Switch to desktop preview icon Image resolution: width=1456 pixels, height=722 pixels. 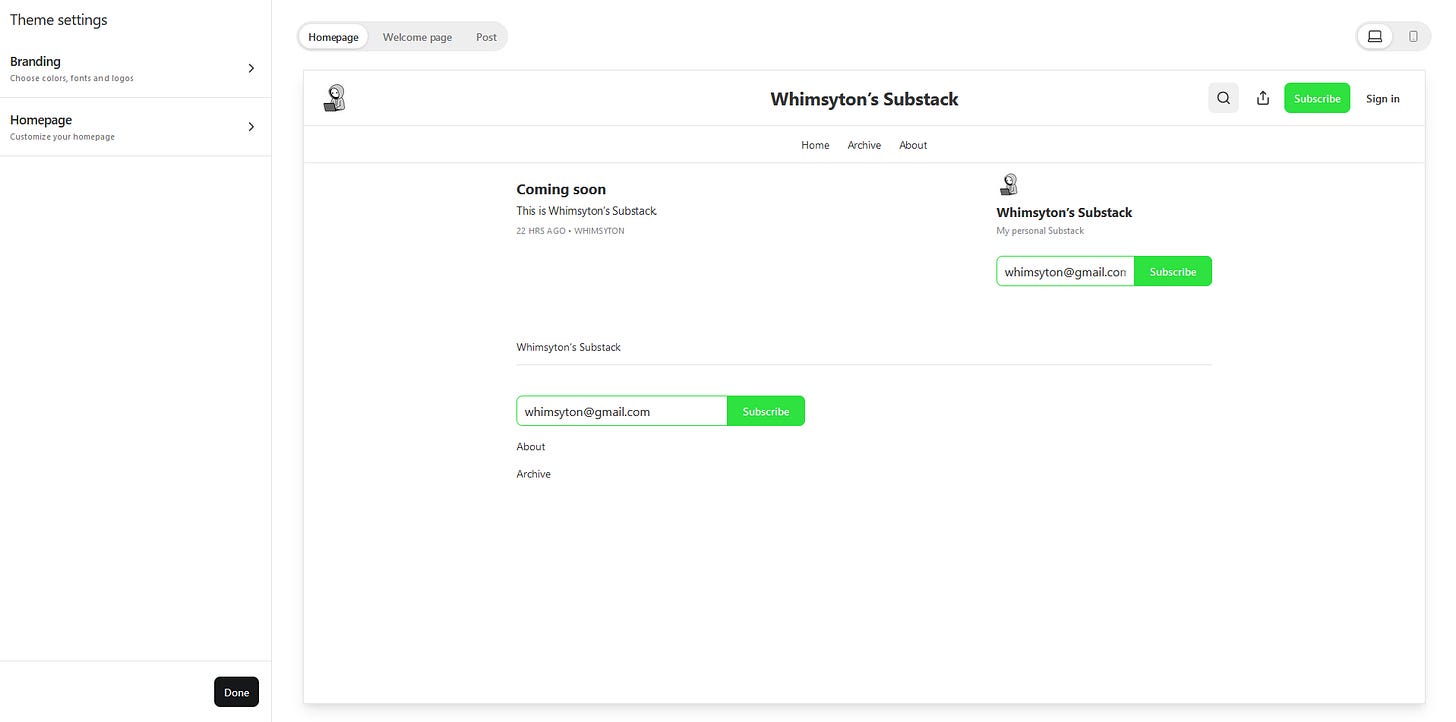[x=1375, y=37]
